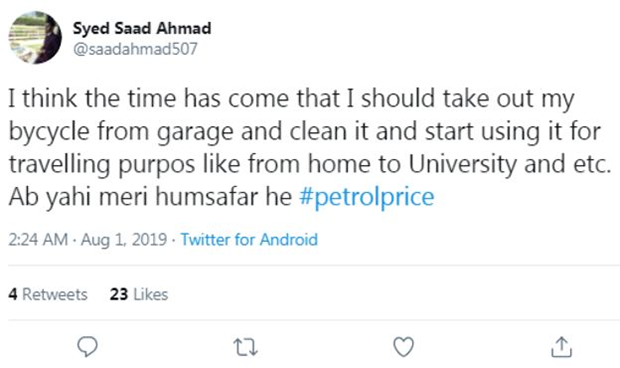Screen dimensions: 620x368
Task: Open the Twitter for Android source link
Action: tap(249, 240)
